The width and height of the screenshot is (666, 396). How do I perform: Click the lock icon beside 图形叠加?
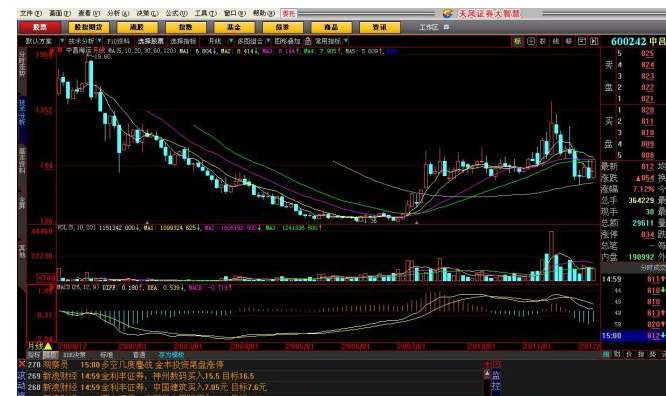(308, 41)
